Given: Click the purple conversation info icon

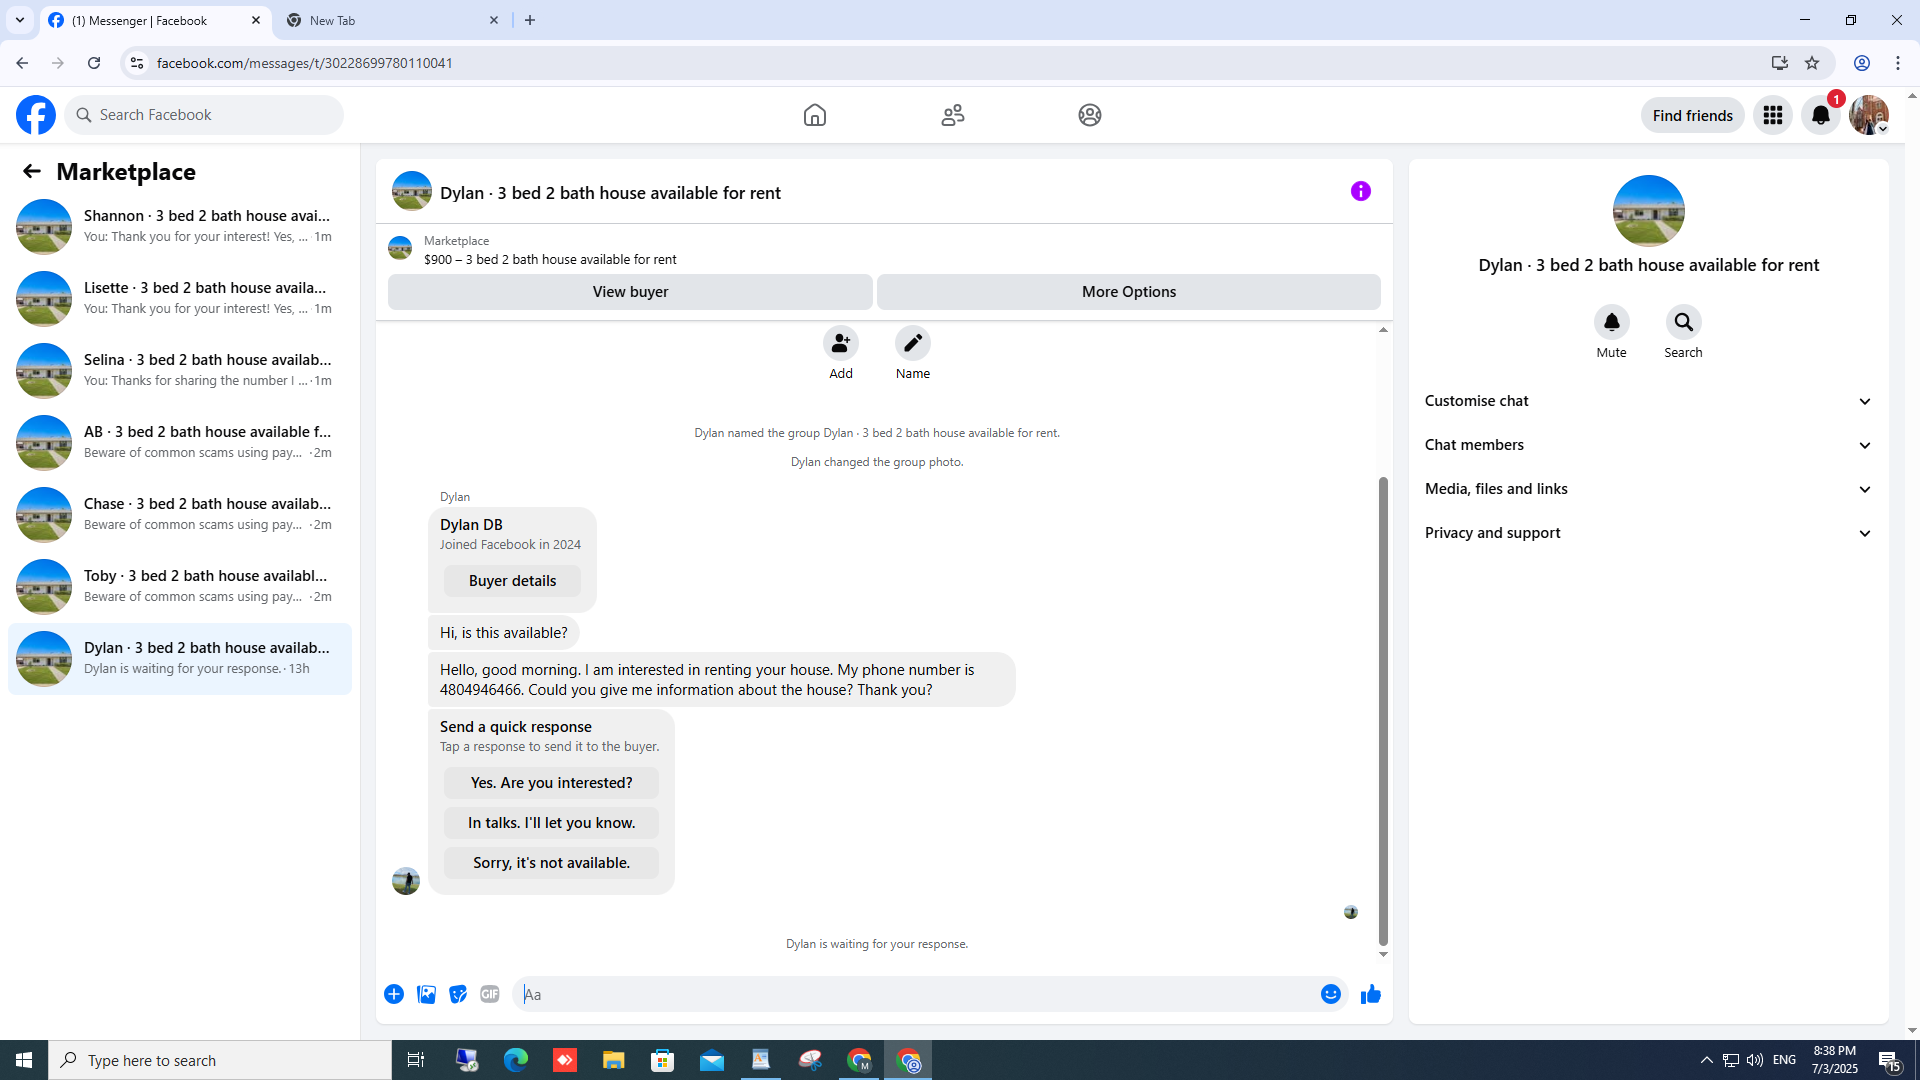Looking at the screenshot, I should click(1360, 191).
